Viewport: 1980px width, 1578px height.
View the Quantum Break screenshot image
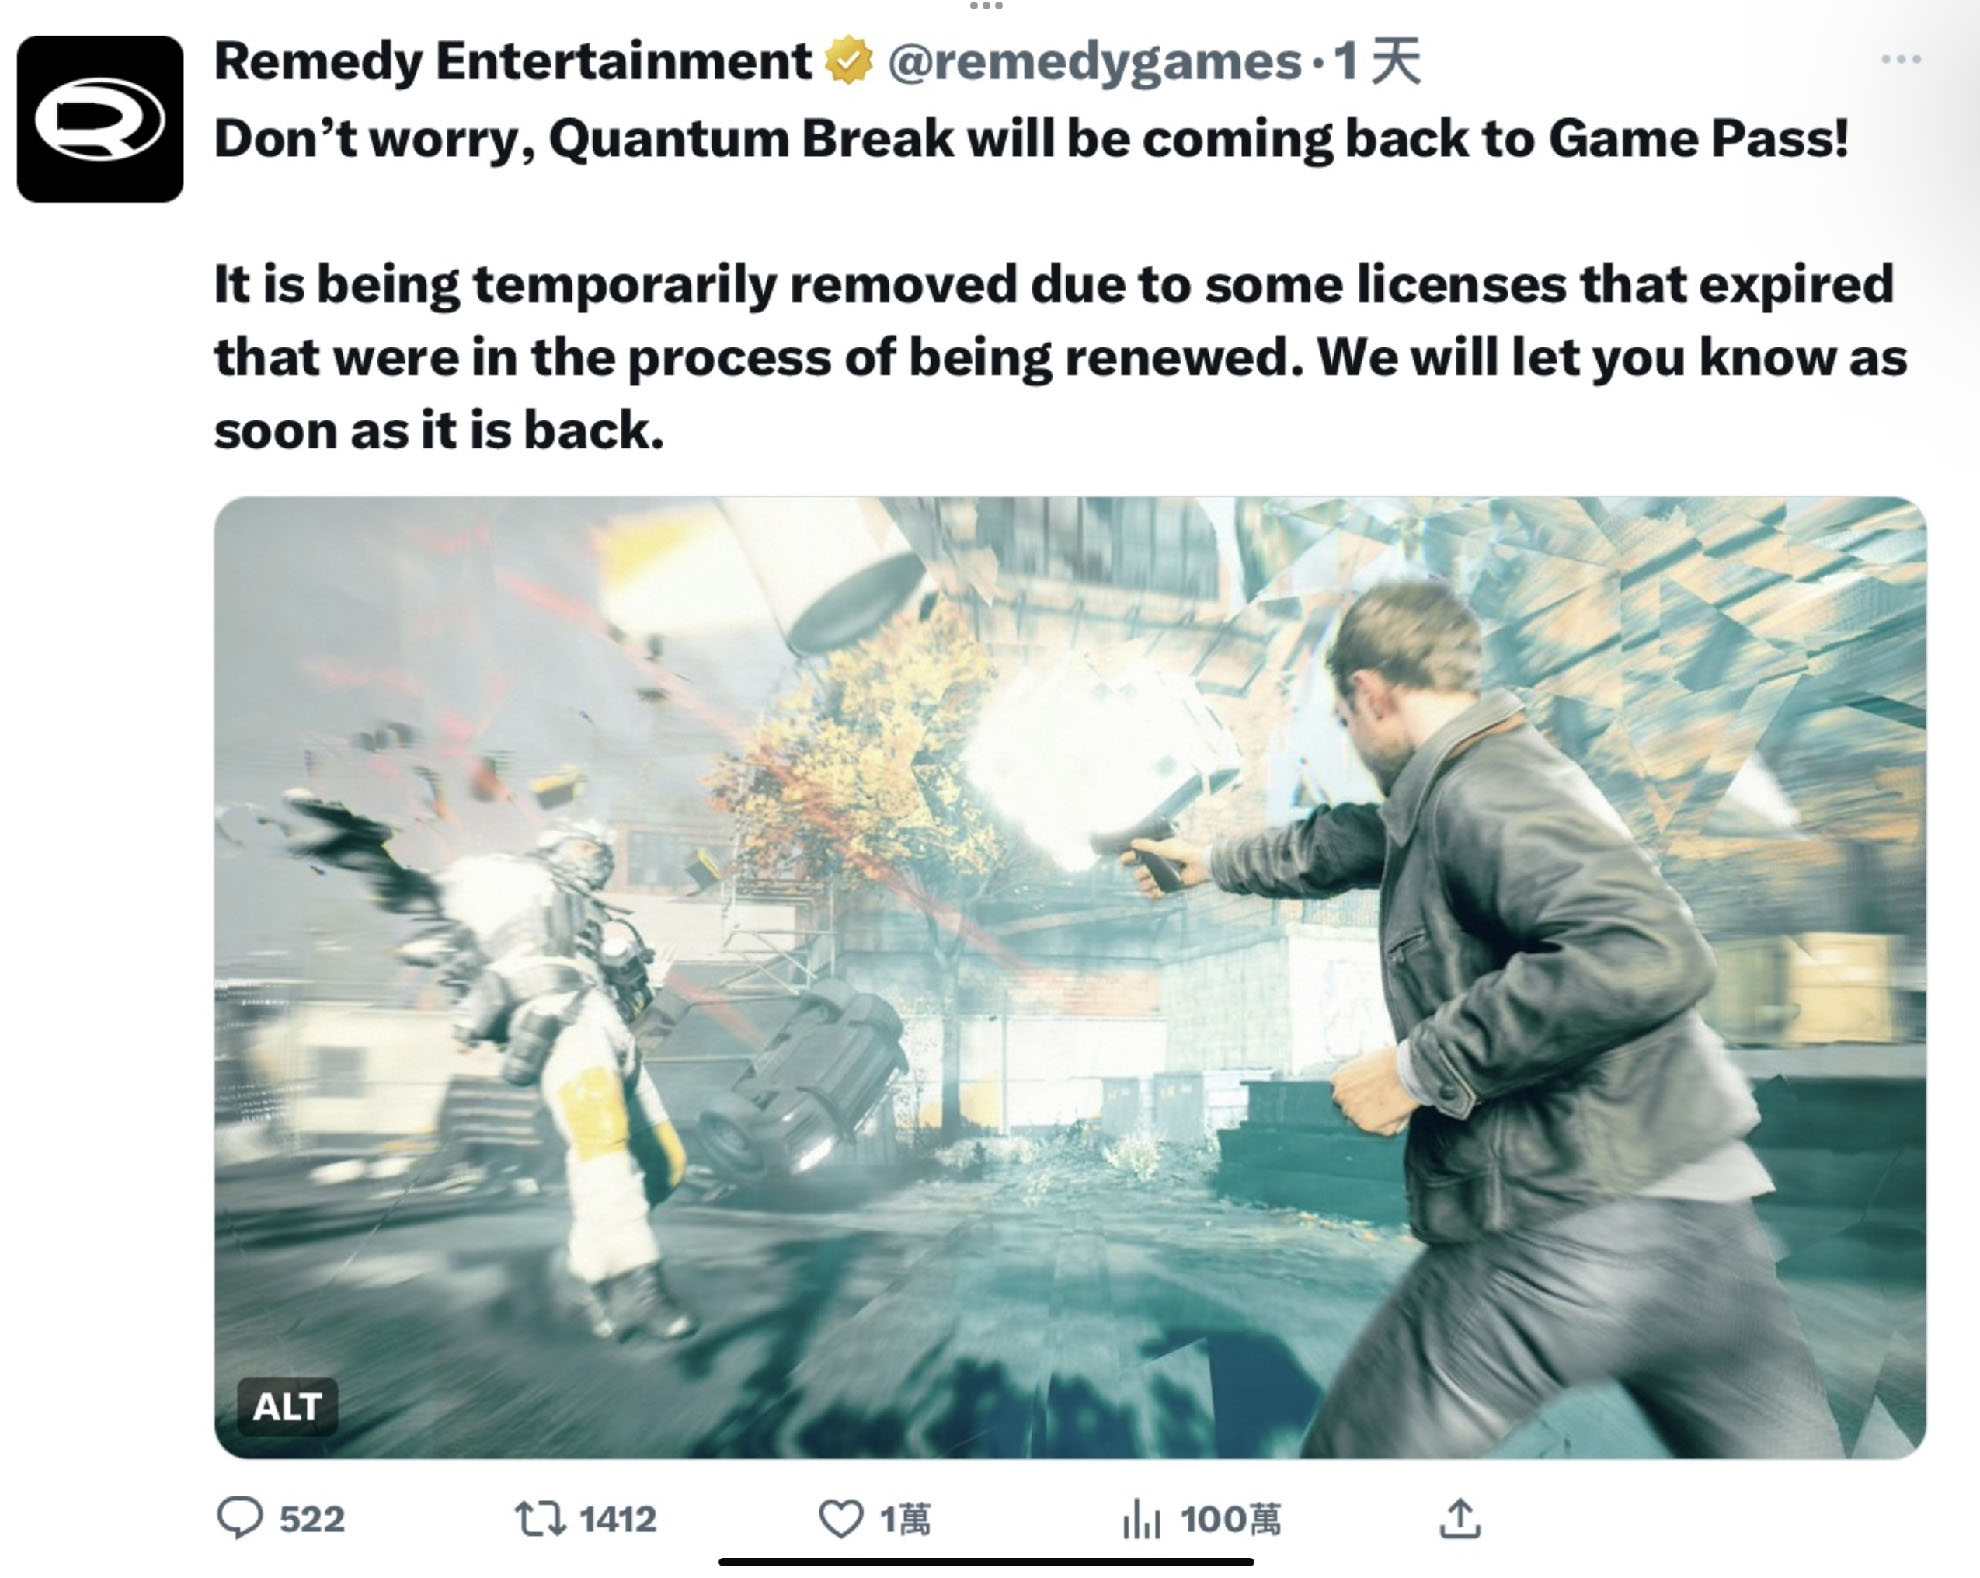(x=1070, y=977)
